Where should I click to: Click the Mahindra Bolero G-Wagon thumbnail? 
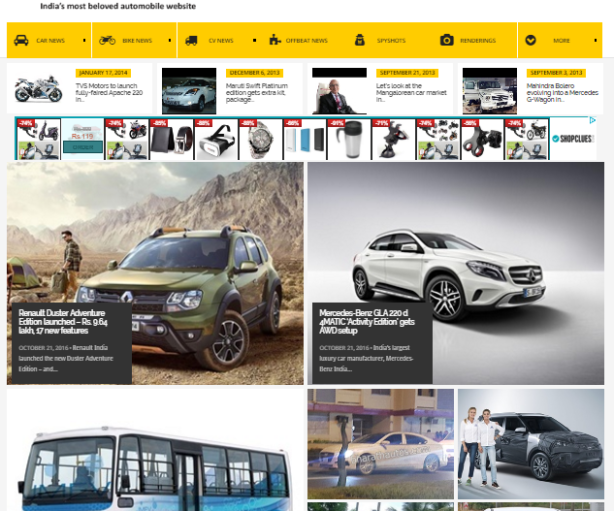pos(489,91)
